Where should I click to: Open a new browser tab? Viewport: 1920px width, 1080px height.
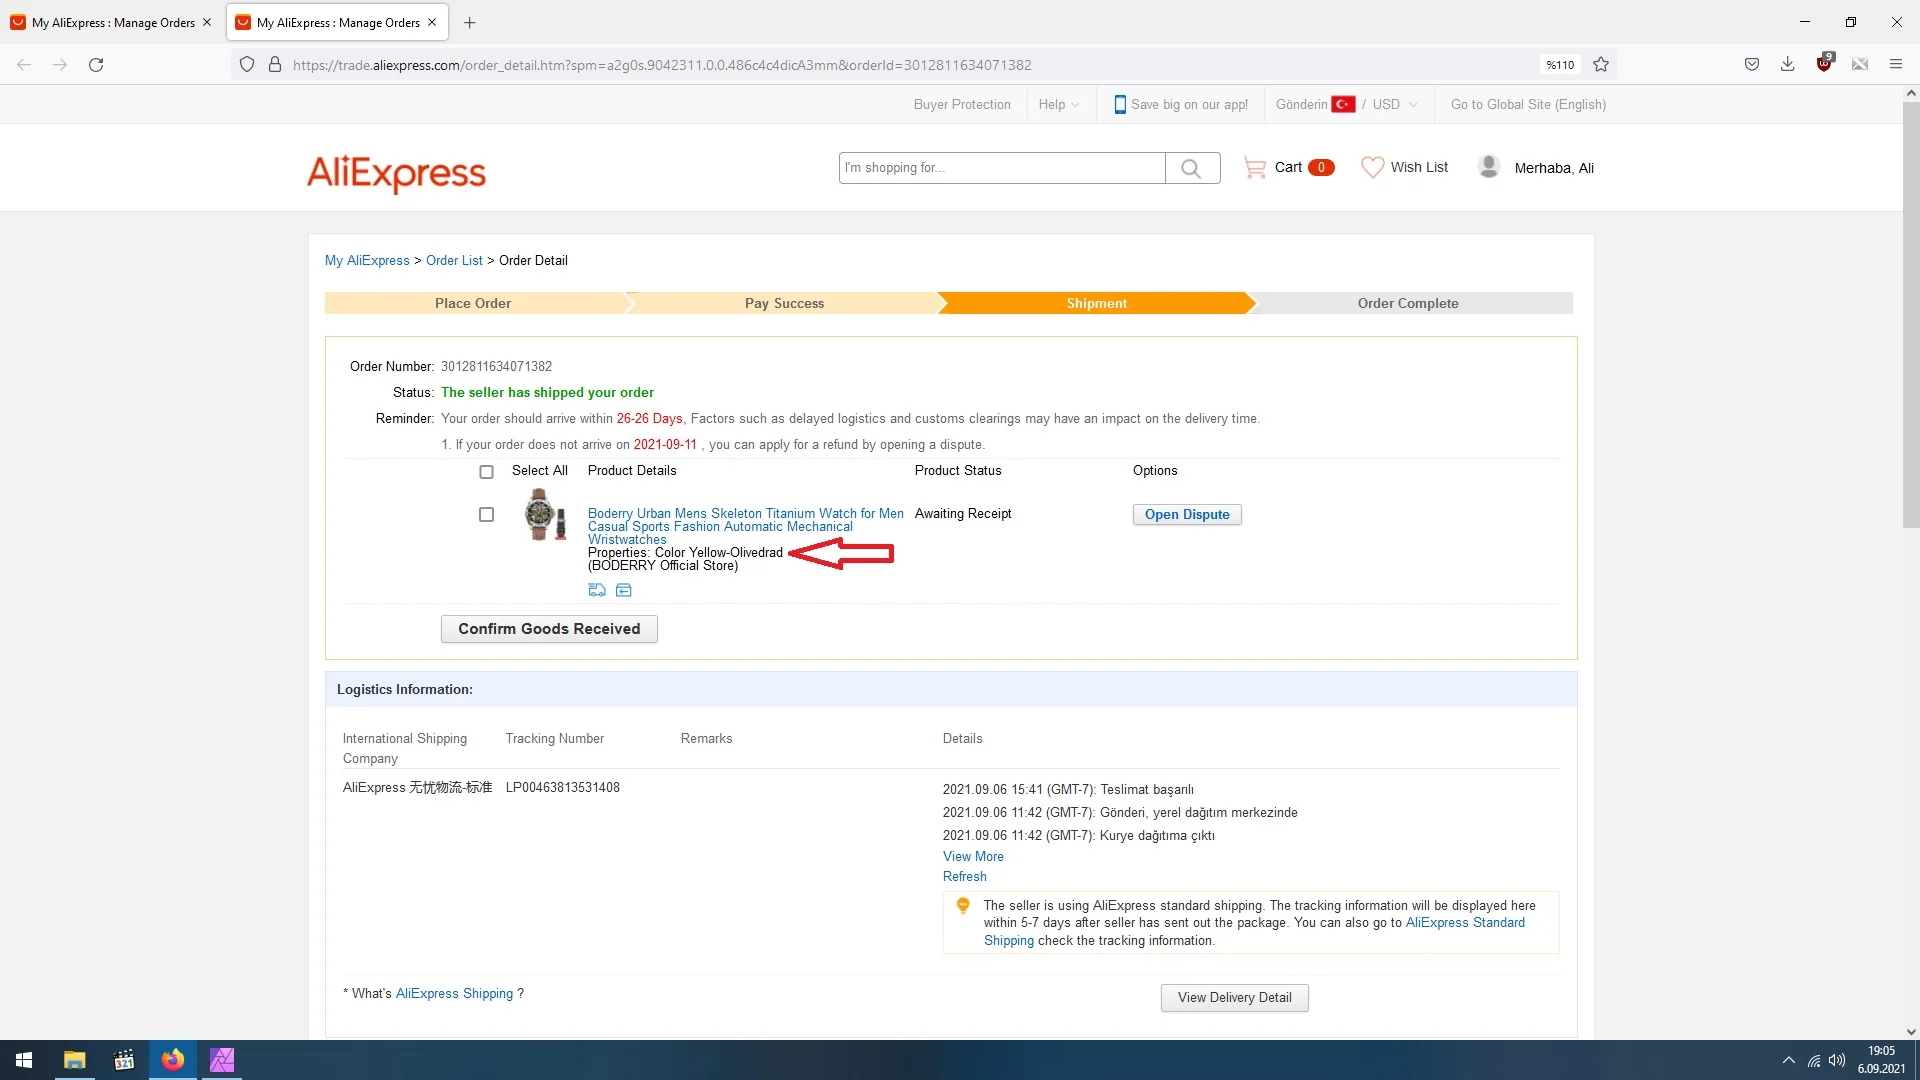pos(469,22)
